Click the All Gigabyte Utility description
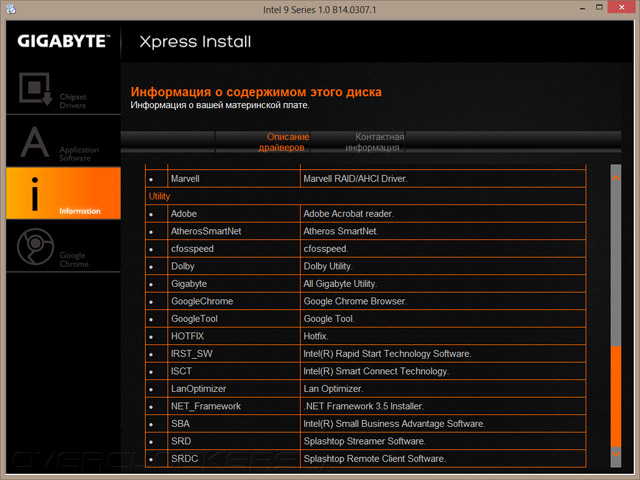 pyautogui.click(x=340, y=284)
